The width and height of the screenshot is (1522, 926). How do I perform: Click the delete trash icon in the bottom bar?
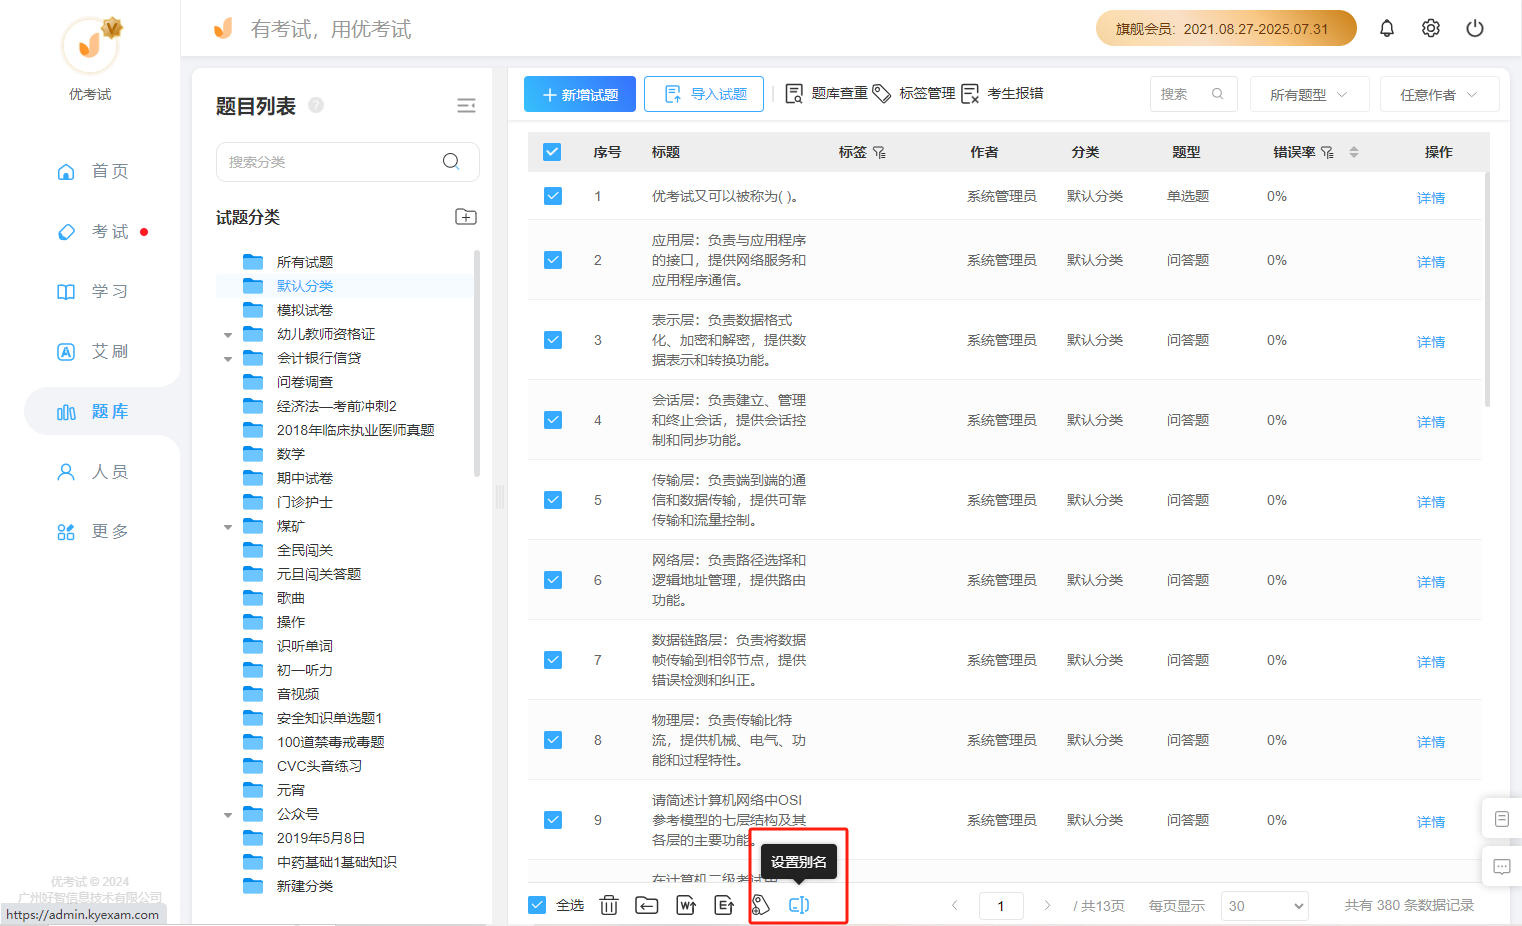click(x=609, y=905)
